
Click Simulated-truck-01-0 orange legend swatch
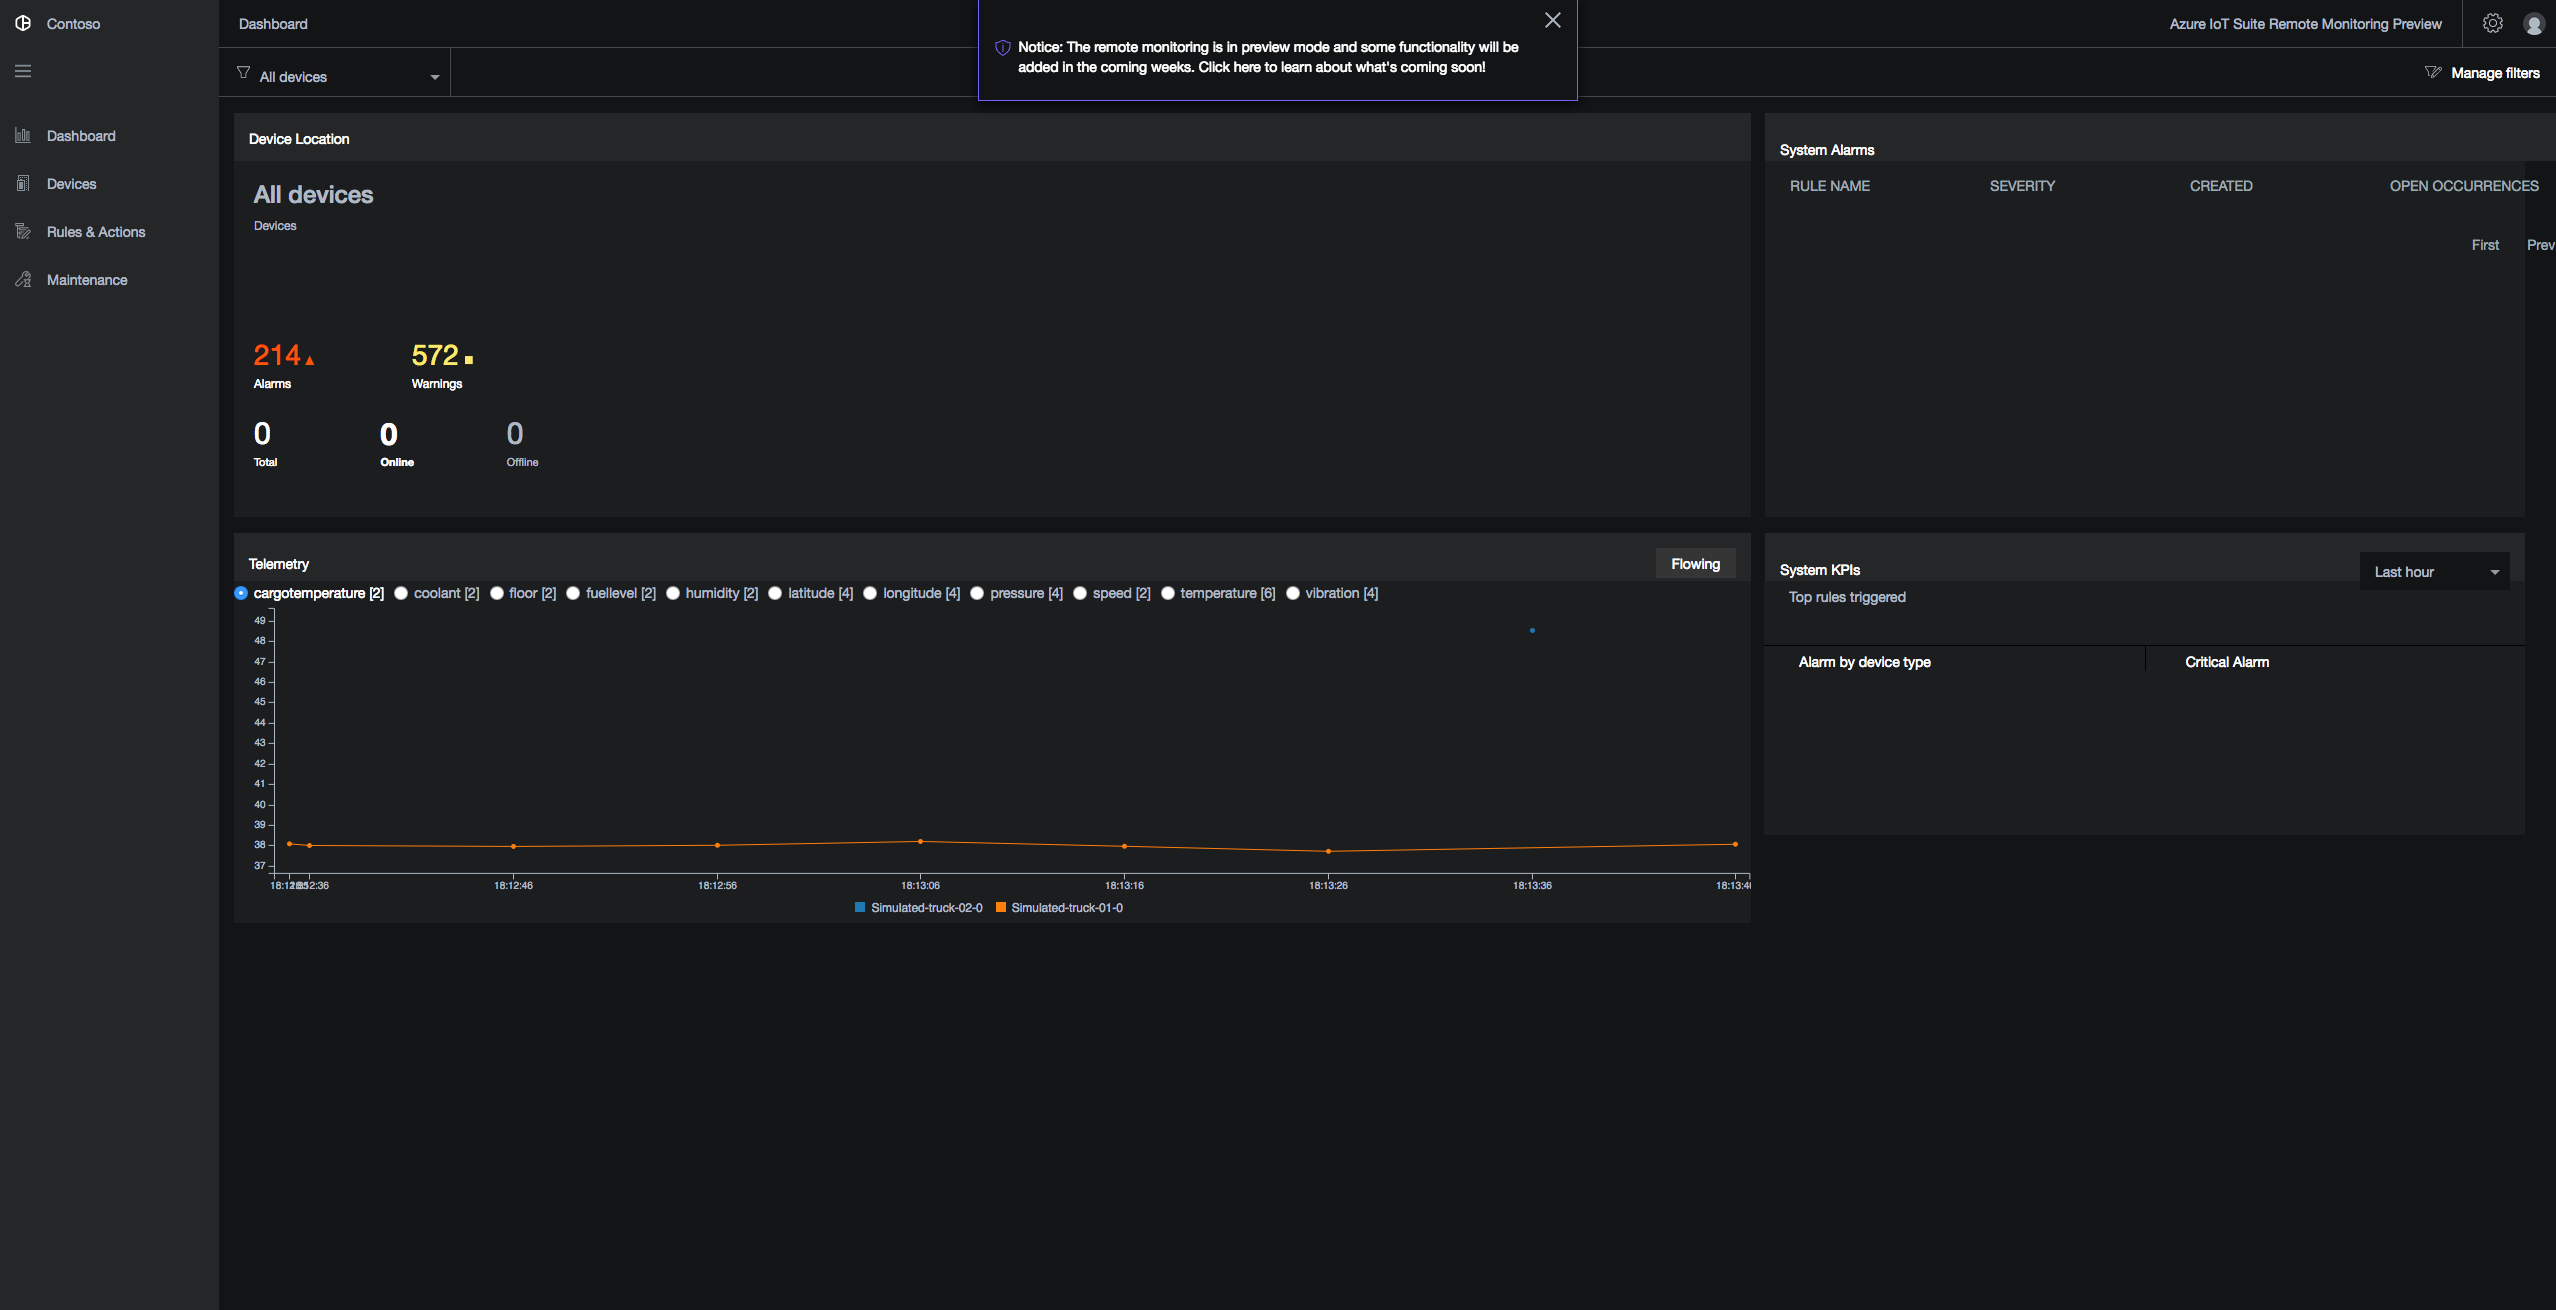coord(1000,908)
